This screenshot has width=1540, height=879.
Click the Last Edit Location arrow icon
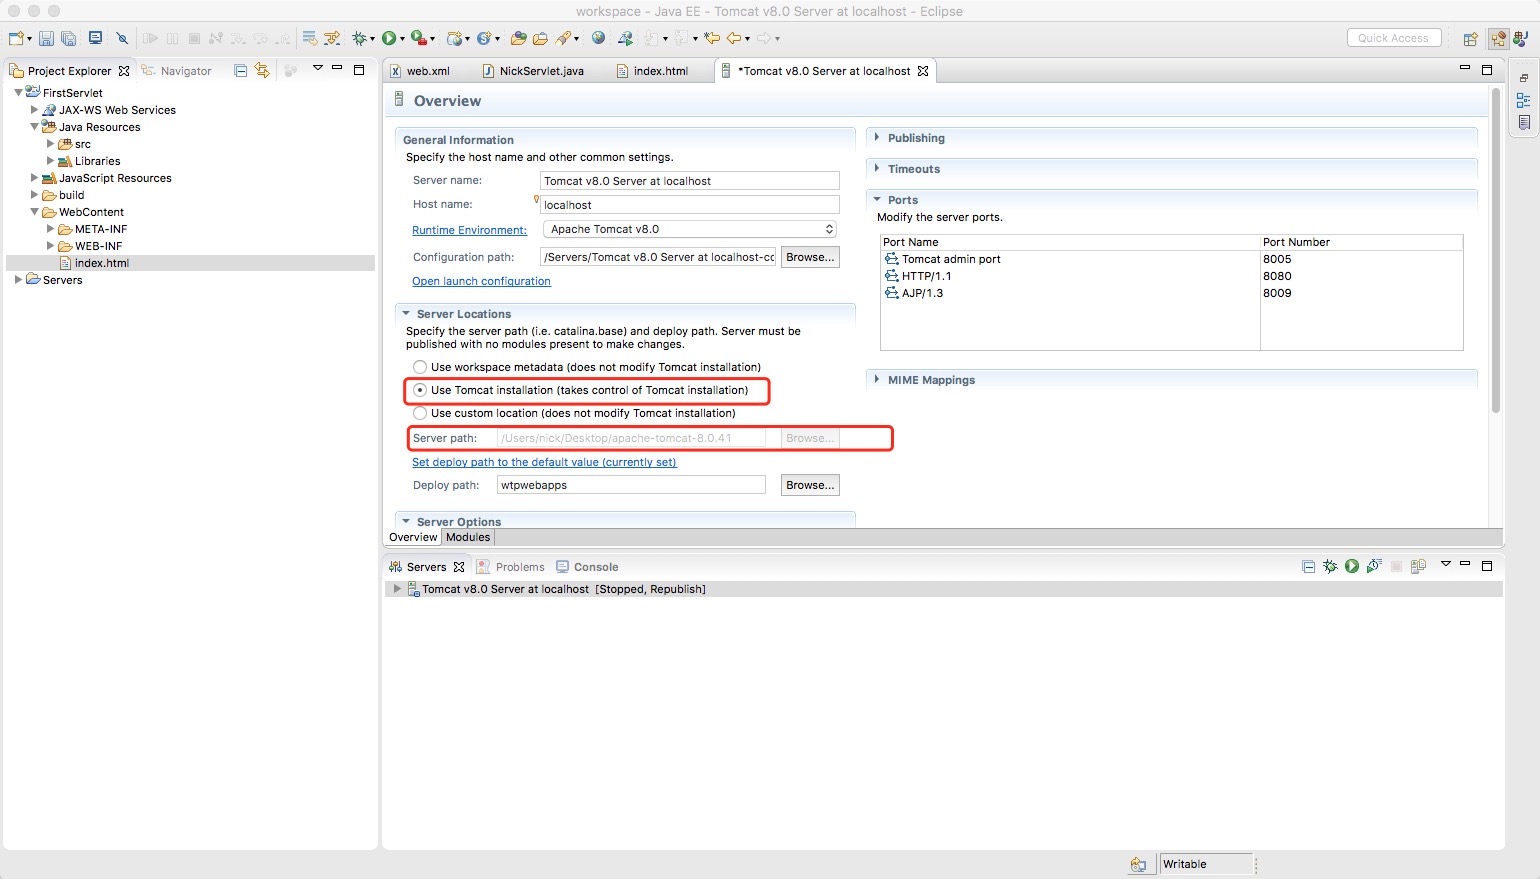(x=711, y=38)
